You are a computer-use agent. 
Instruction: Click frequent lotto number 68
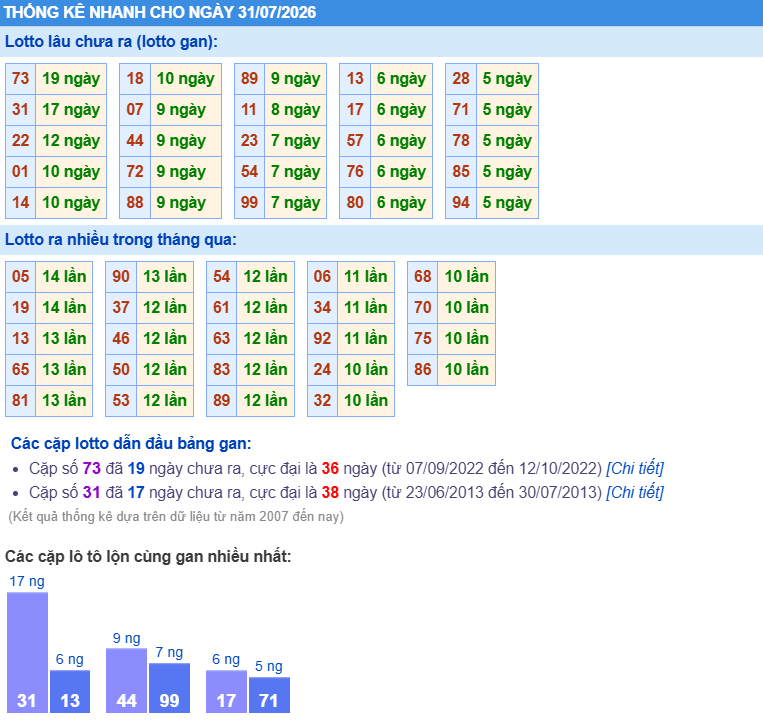click(423, 276)
